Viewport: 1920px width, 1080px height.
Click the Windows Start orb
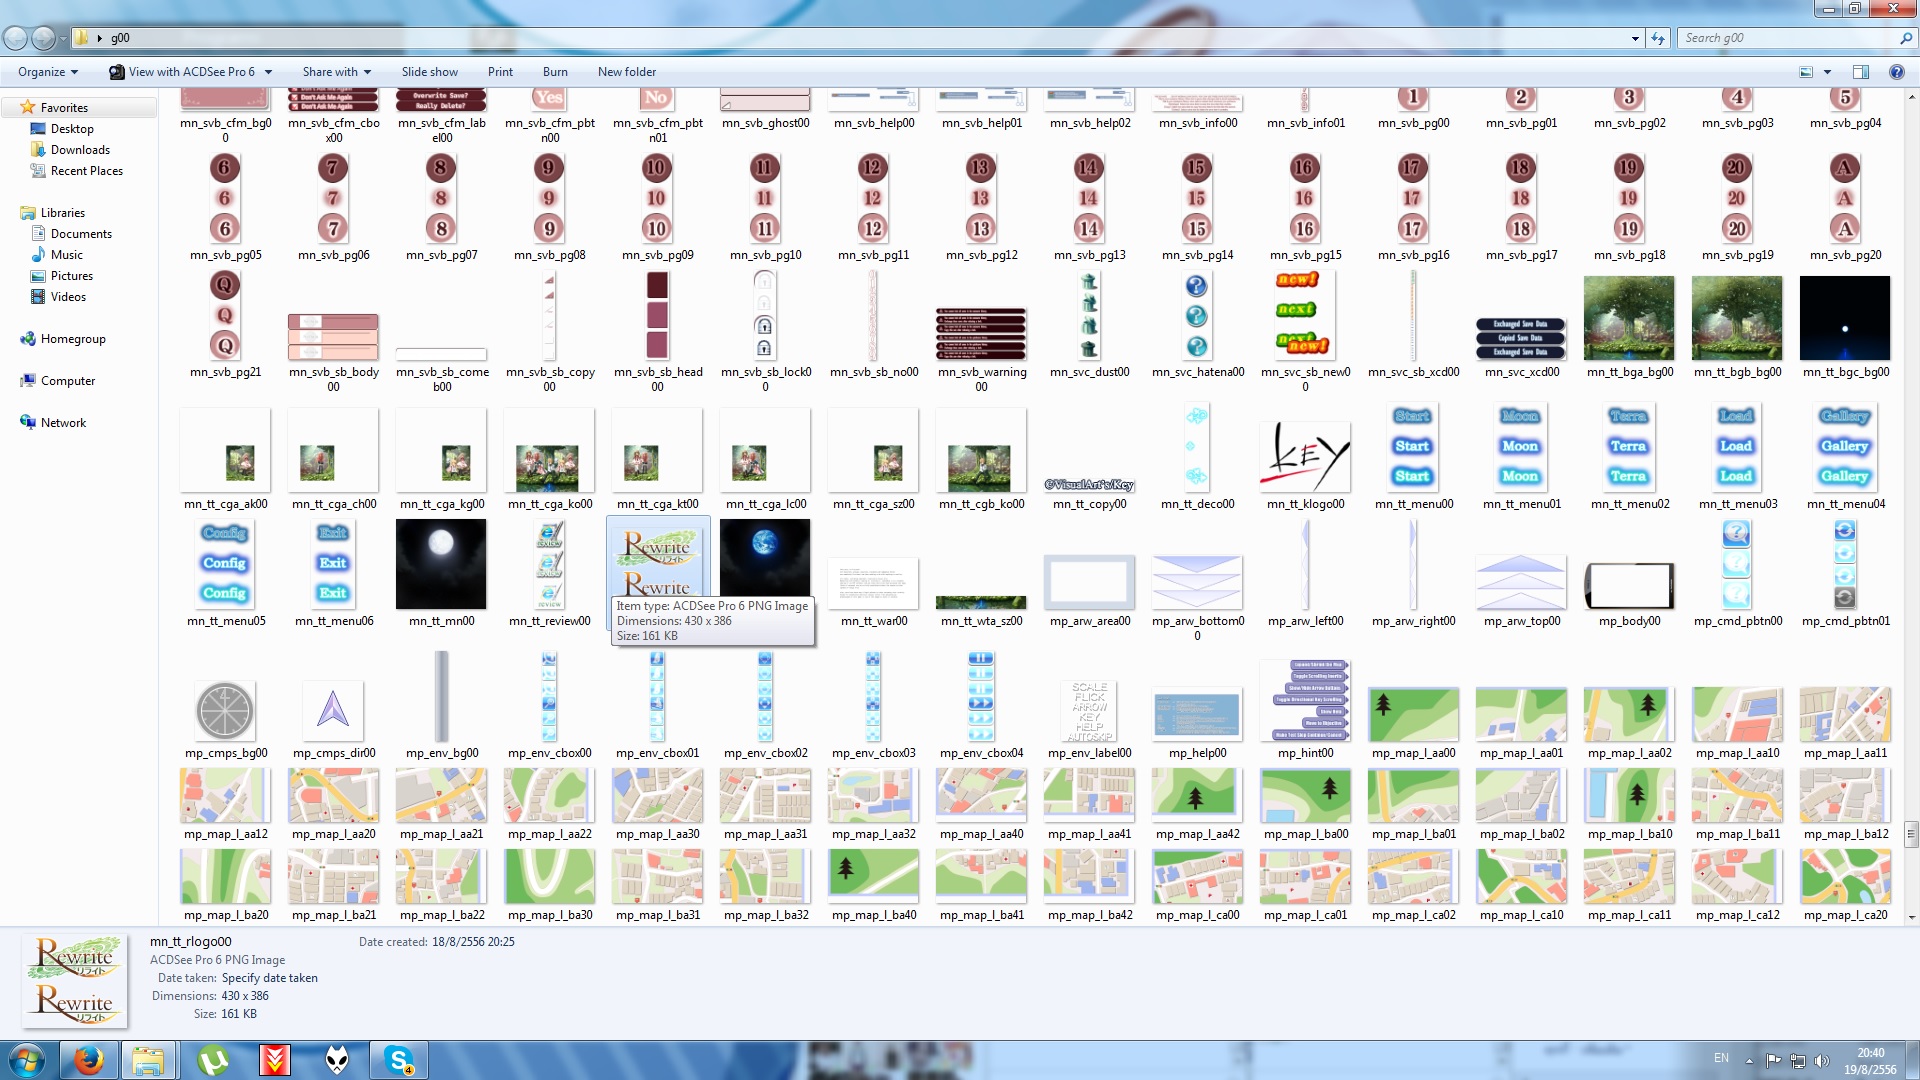click(x=27, y=1060)
